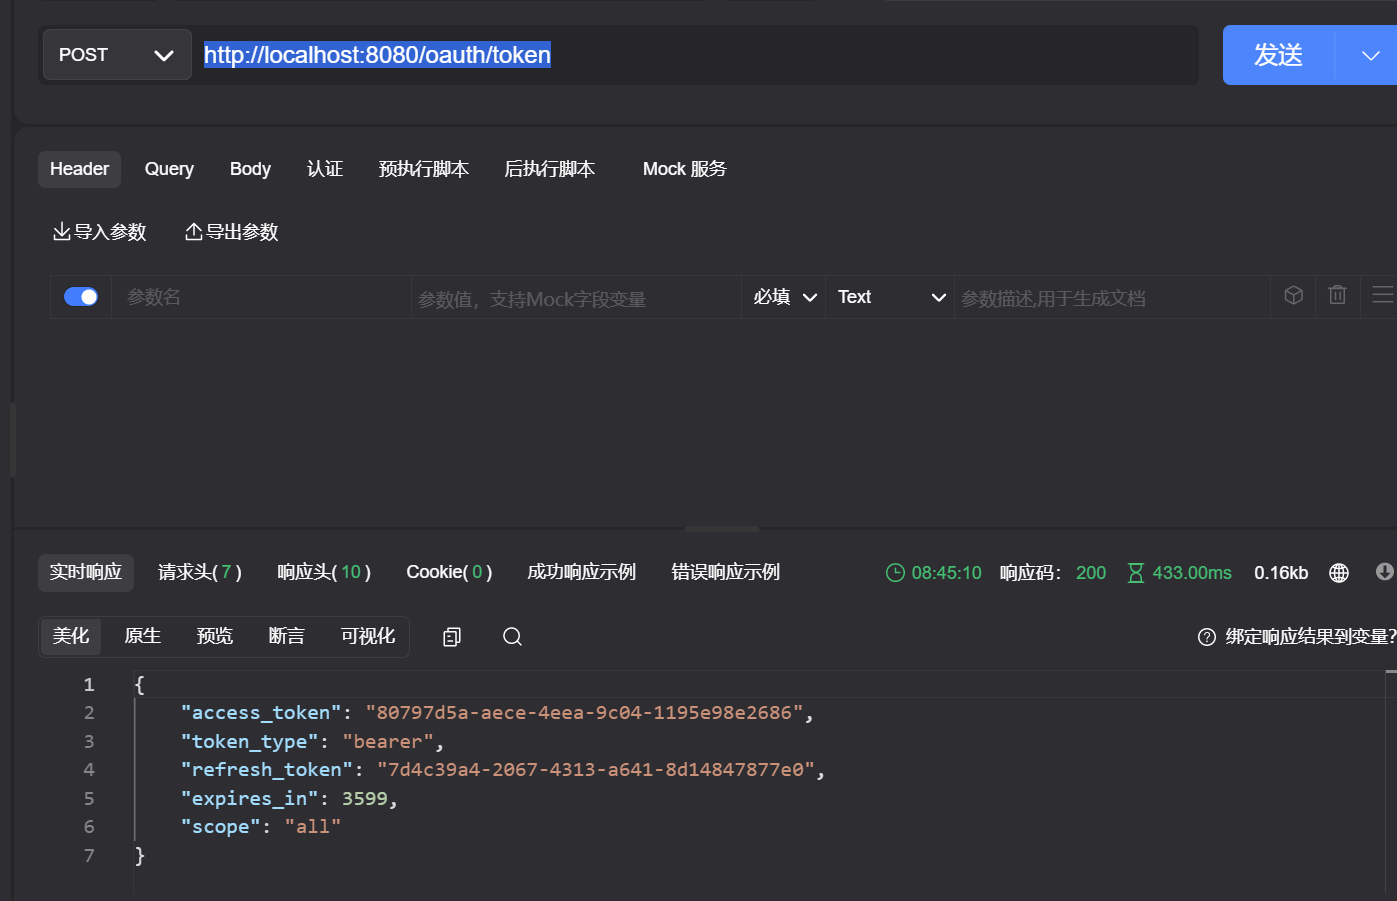Click 导入参数 import parameters
The image size is (1397, 901).
(x=100, y=232)
